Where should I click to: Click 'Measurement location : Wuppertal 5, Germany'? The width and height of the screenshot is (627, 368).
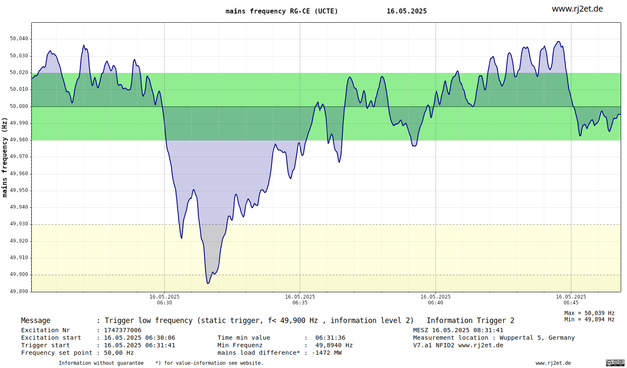[x=494, y=338]
